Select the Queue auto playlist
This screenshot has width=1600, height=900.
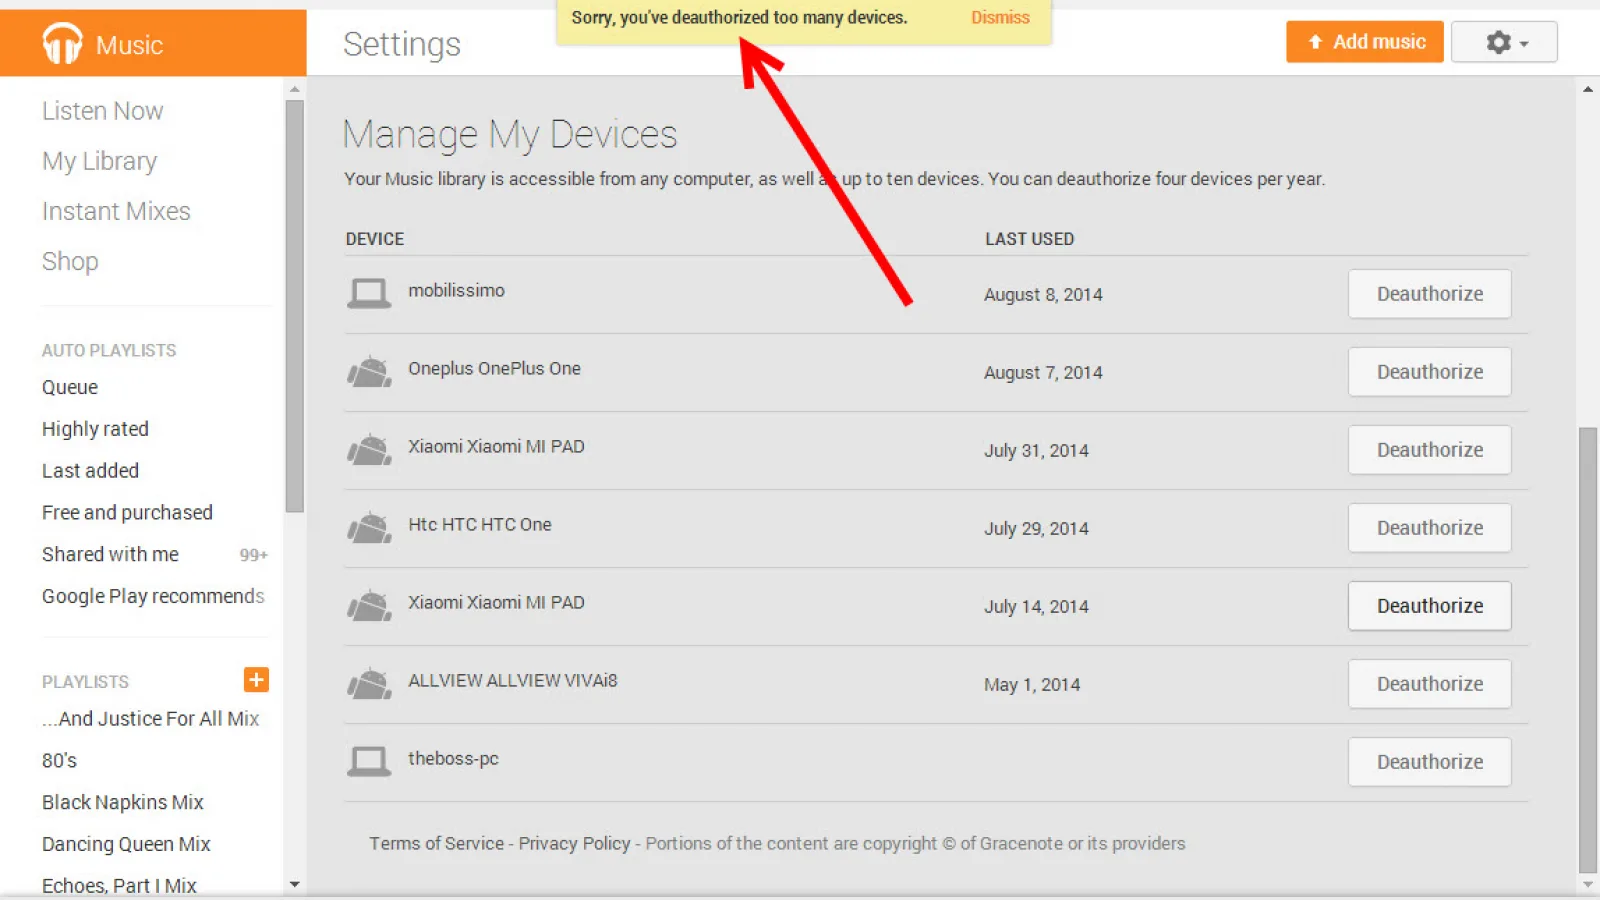(70, 387)
